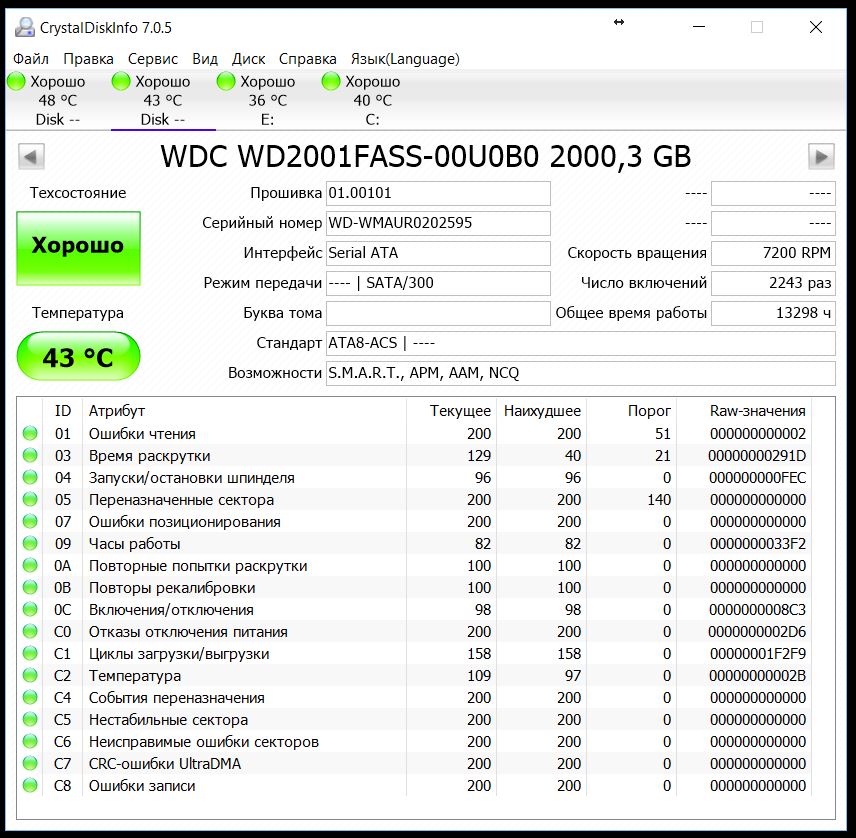This screenshot has width=856, height=838.
Task: Click the Стандарт field ATA8-ACS
Action: pyautogui.click(x=581, y=343)
